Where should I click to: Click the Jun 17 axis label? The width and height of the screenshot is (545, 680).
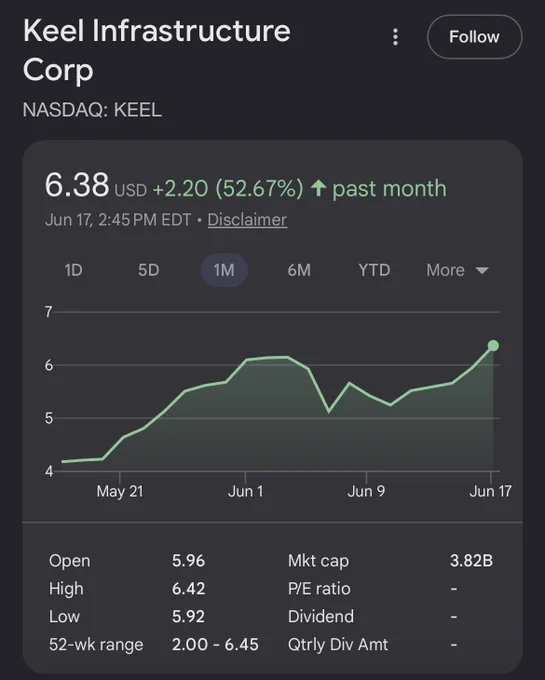click(490, 491)
